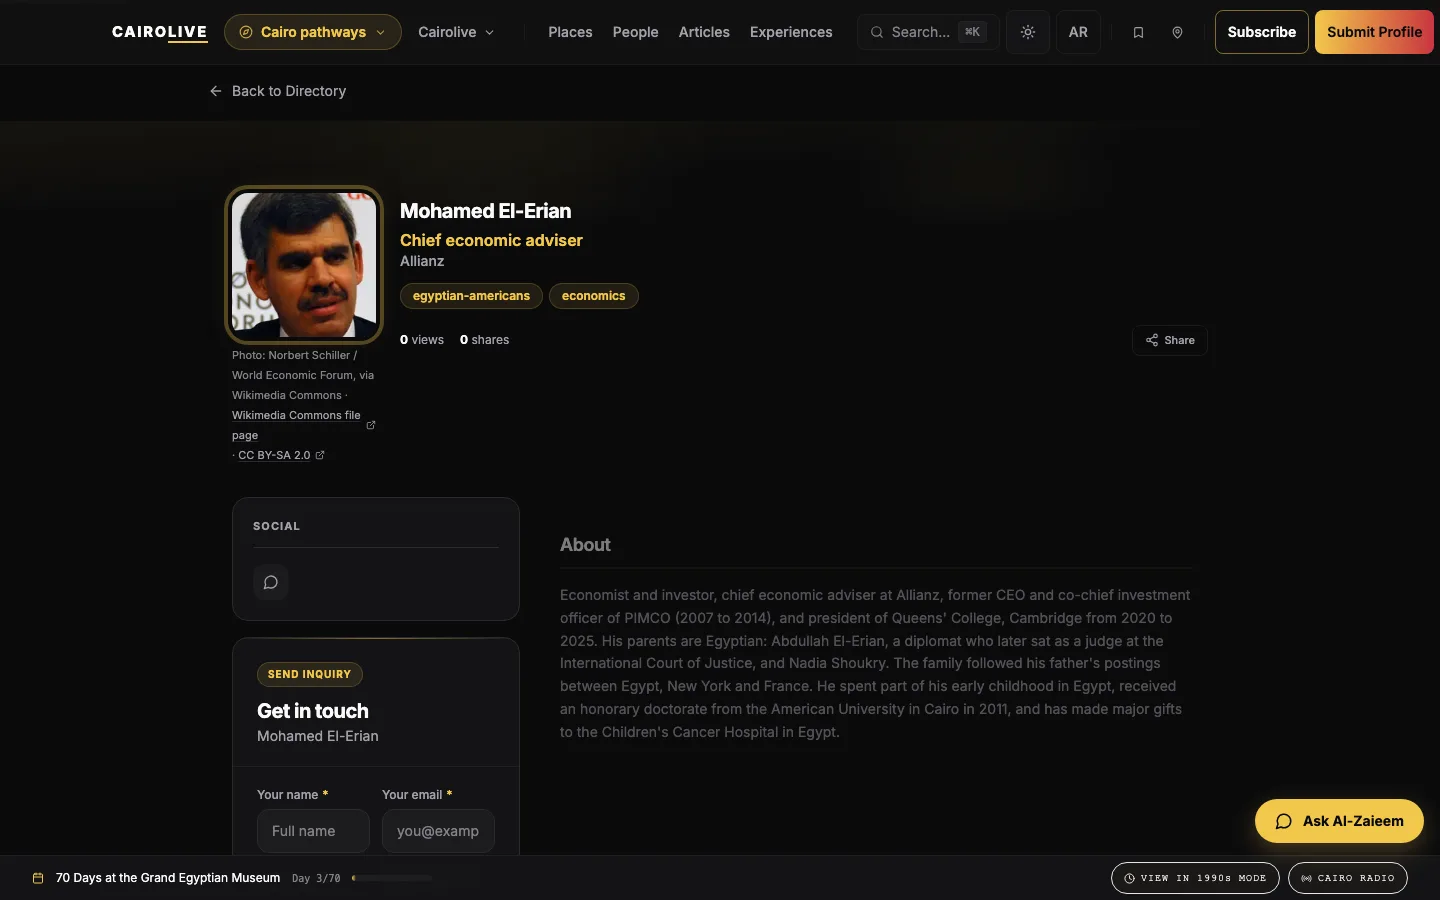Viewport: 1440px width, 900px height.
Task: Click the calendar icon in footer bar
Action: (x=38, y=878)
